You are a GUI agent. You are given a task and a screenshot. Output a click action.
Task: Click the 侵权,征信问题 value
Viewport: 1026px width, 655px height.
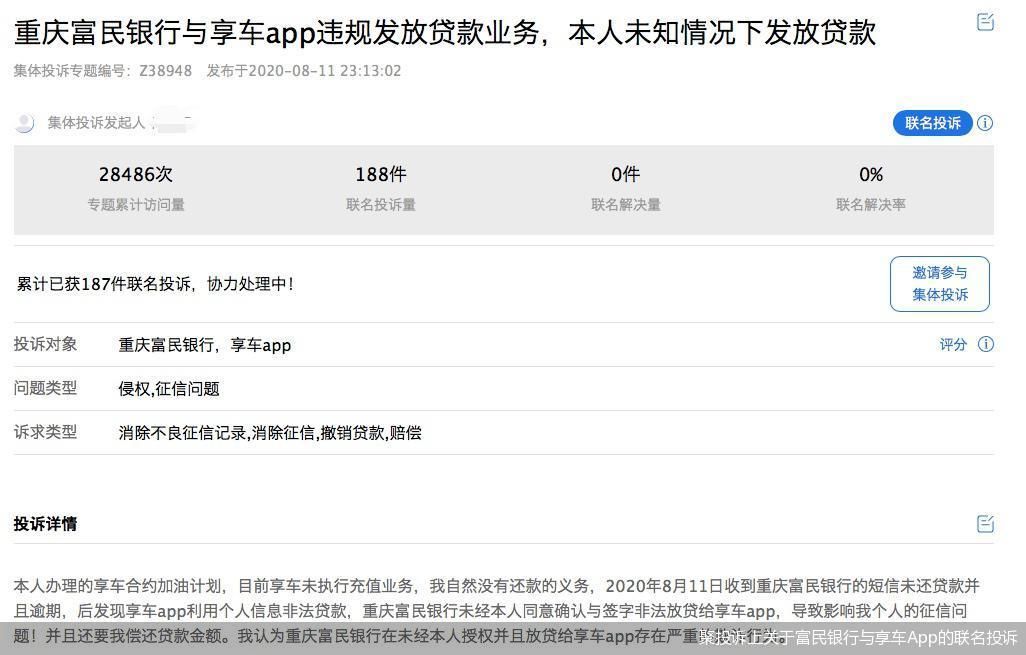(x=169, y=389)
